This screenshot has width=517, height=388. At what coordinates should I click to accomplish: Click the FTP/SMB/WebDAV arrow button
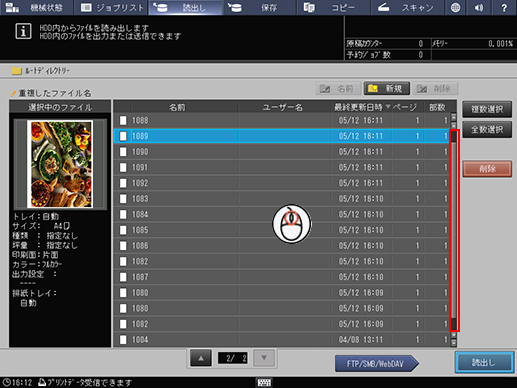[377, 363]
